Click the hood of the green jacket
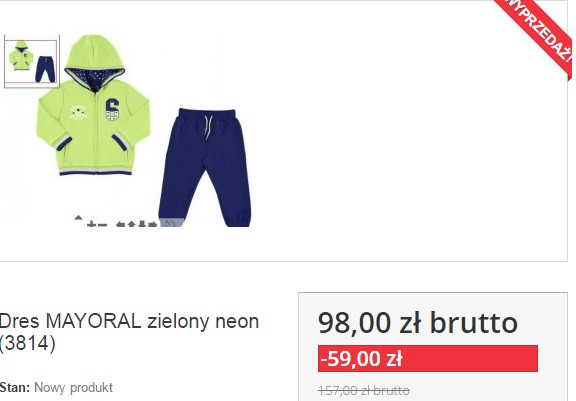The width and height of the screenshot is (576, 401). (94, 59)
